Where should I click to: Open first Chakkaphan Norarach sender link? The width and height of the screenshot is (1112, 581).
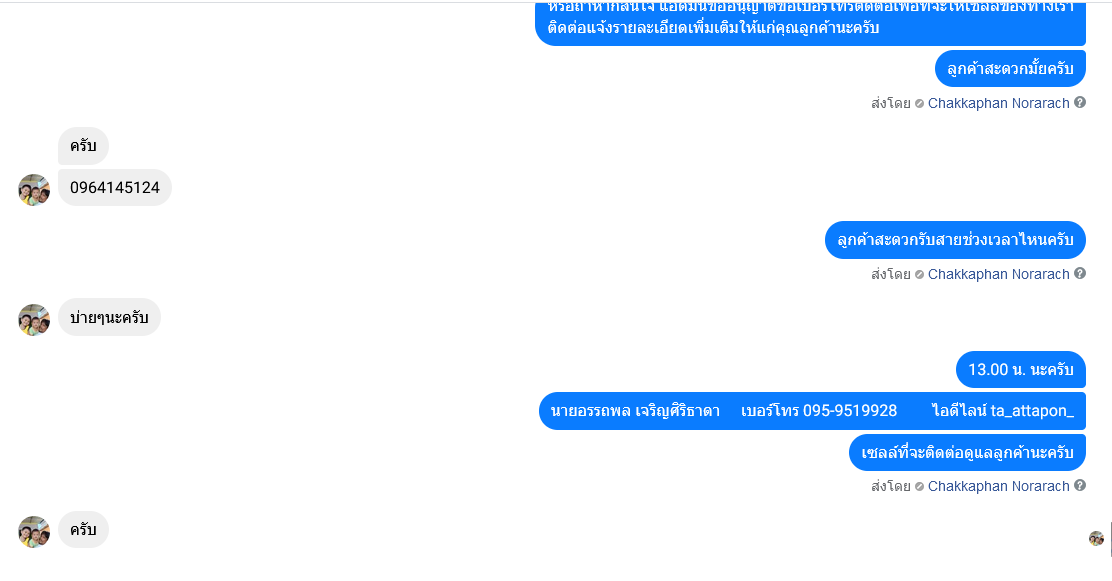(x=998, y=104)
